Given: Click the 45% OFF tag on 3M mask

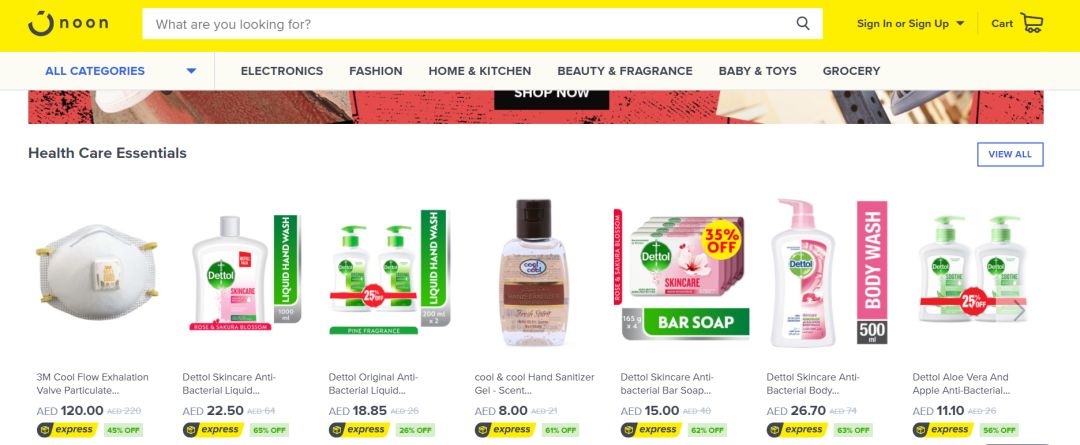Looking at the screenshot, I should pyautogui.click(x=123, y=431).
